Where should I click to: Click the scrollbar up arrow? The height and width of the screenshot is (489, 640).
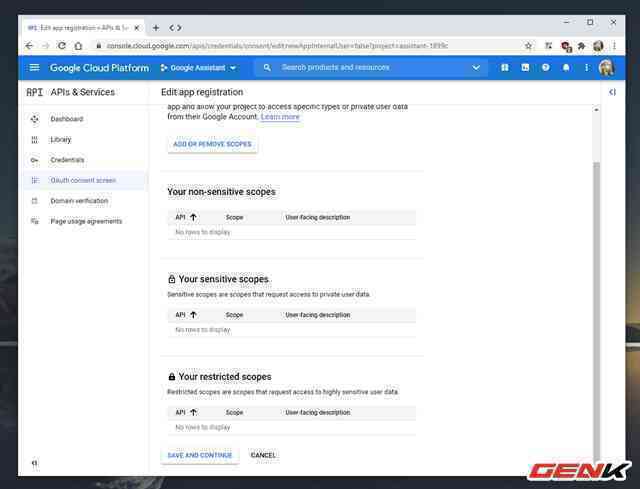tap(596, 110)
